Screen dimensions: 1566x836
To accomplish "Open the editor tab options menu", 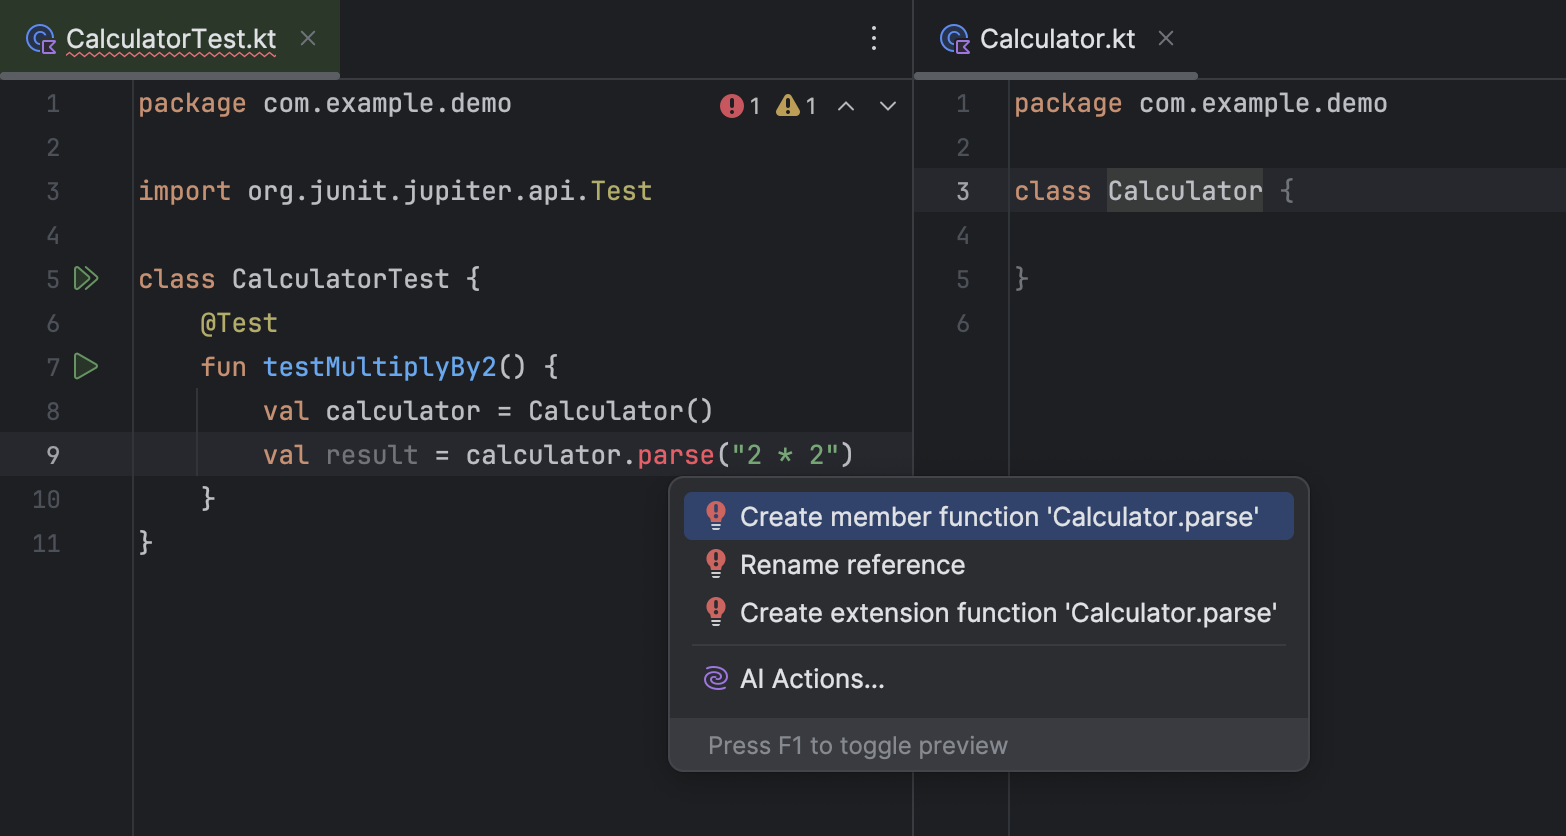I will click(874, 39).
